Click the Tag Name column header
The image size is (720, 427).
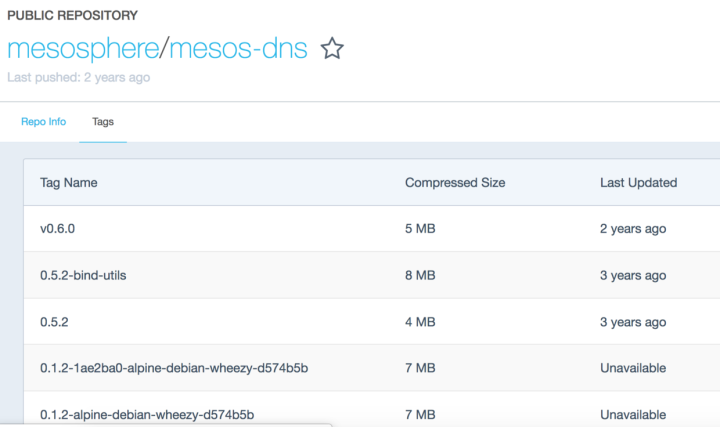click(68, 183)
